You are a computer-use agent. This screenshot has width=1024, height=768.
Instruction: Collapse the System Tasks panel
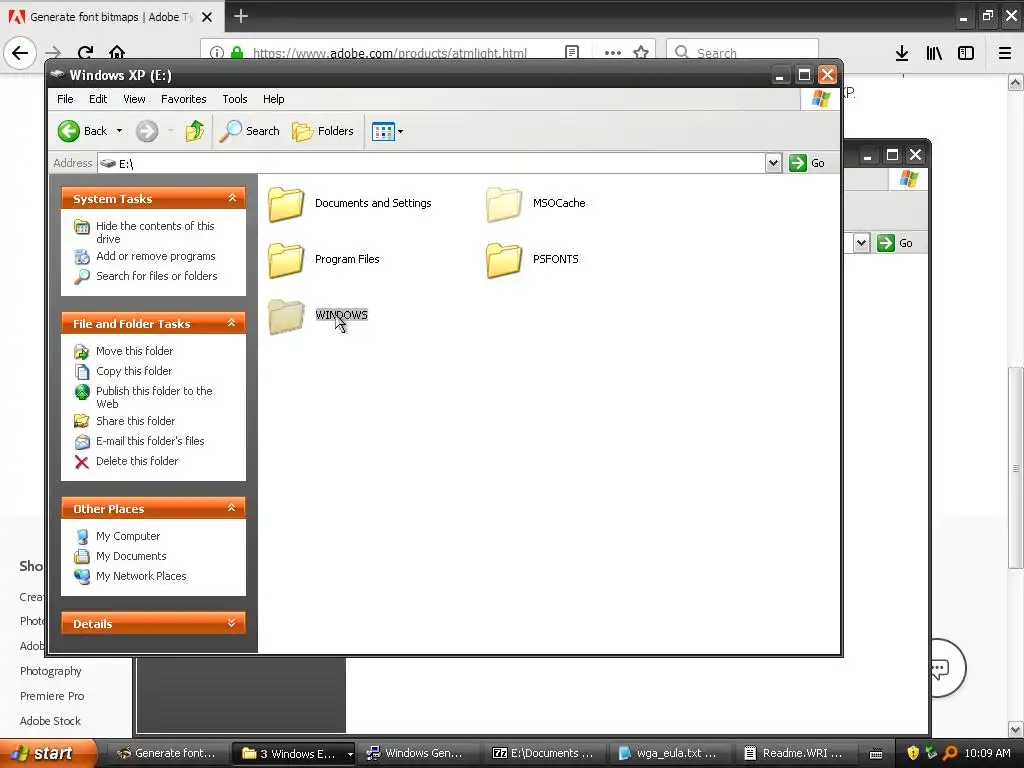click(232, 198)
